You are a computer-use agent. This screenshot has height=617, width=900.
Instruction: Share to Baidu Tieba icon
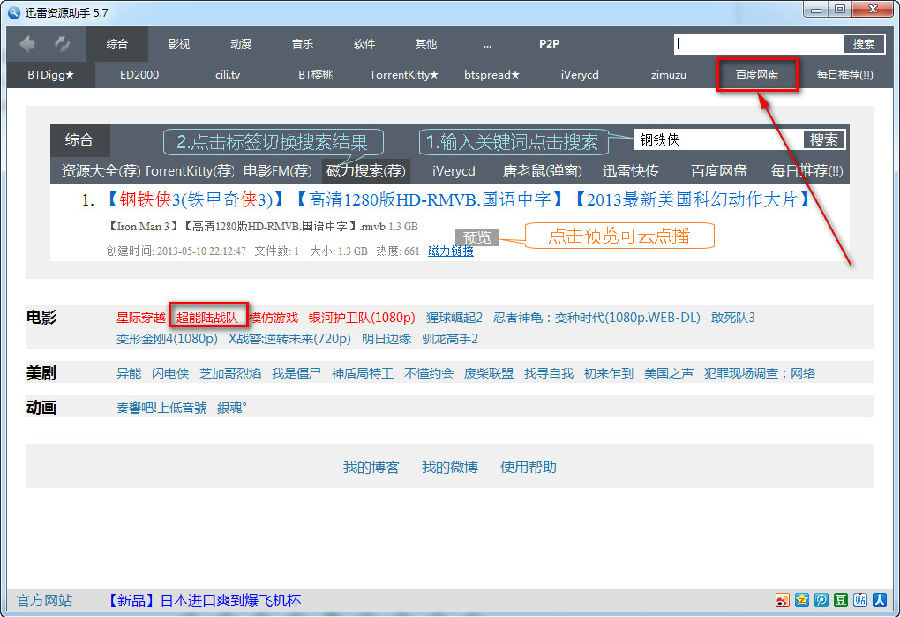pyautogui.click(x=860, y=600)
